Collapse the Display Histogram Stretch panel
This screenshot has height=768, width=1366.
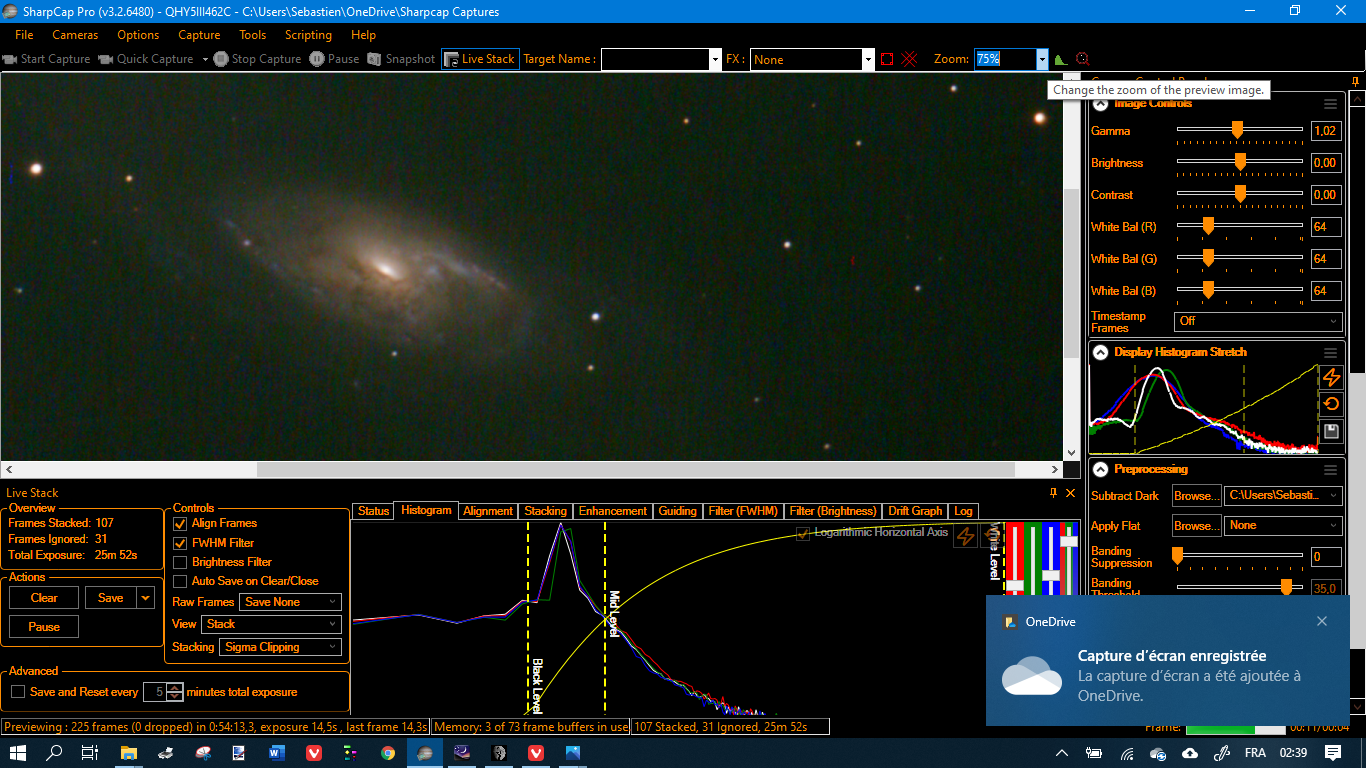tap(1100, 352)
